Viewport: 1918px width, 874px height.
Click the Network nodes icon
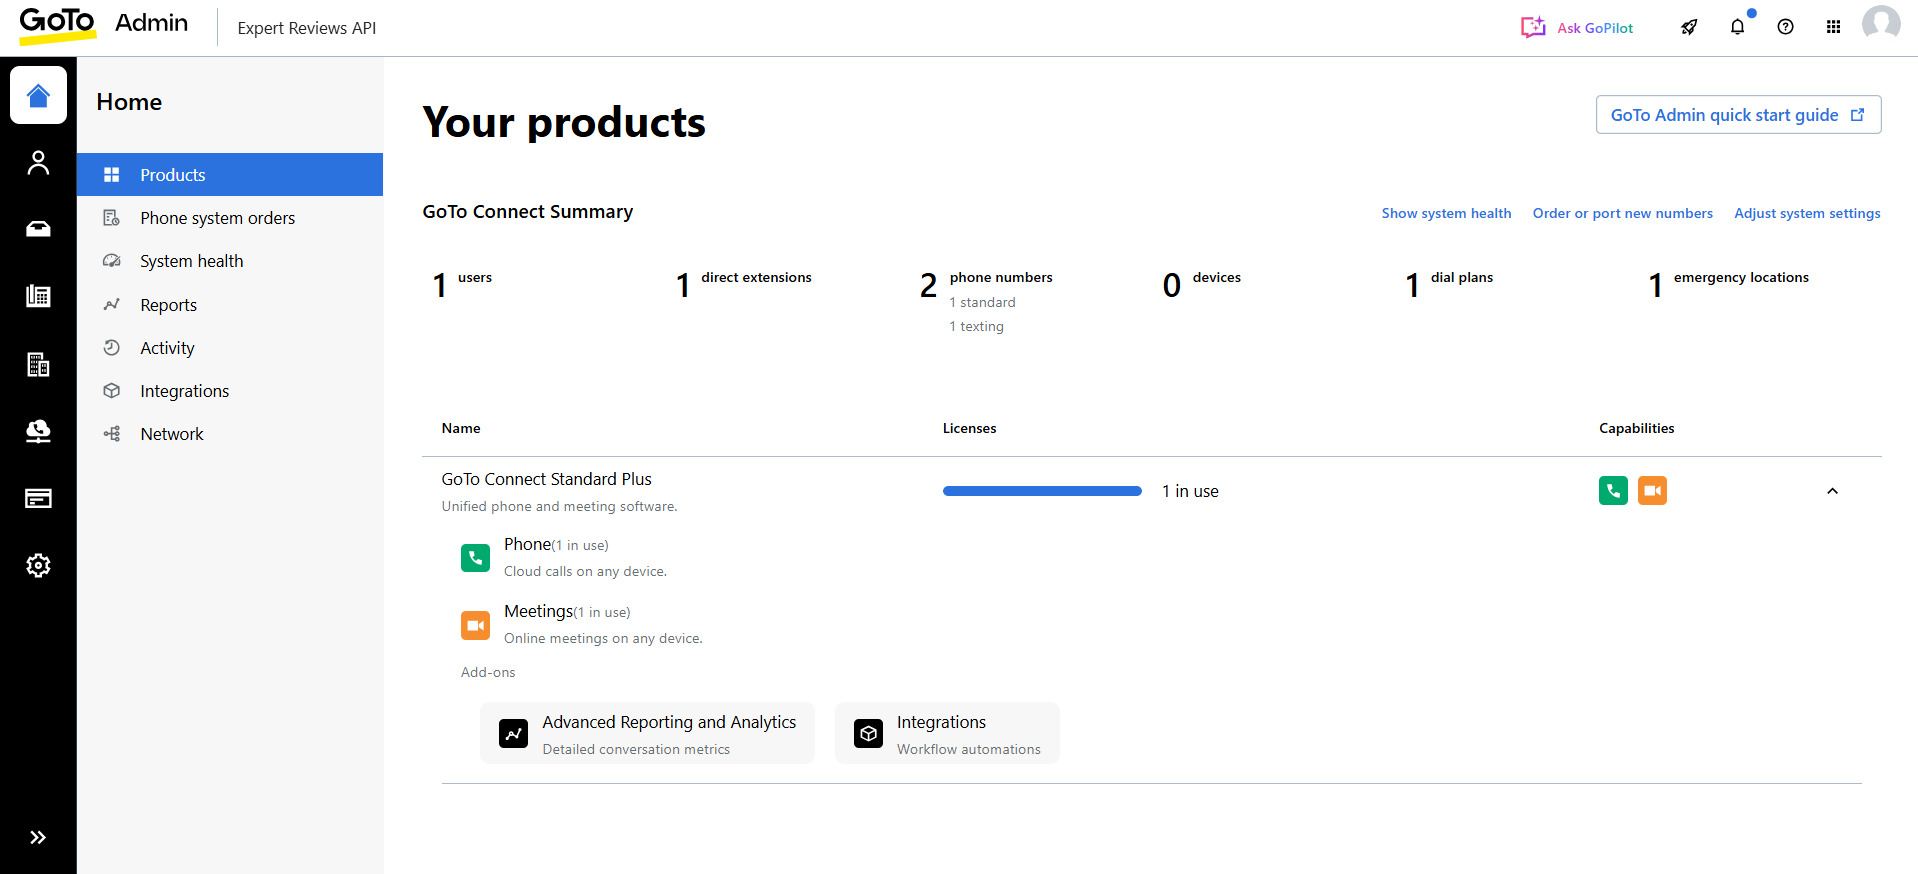112,434
